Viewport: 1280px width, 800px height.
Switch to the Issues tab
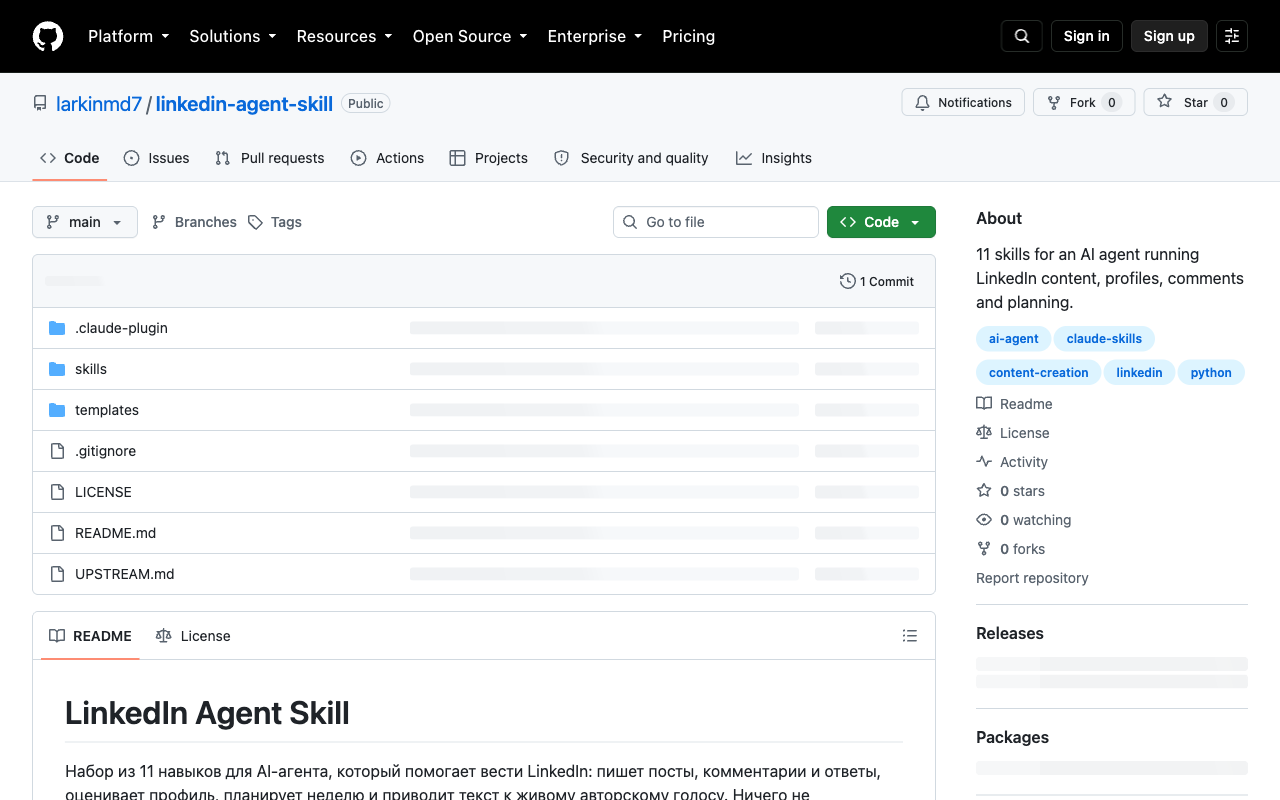(x=156, y=158)
